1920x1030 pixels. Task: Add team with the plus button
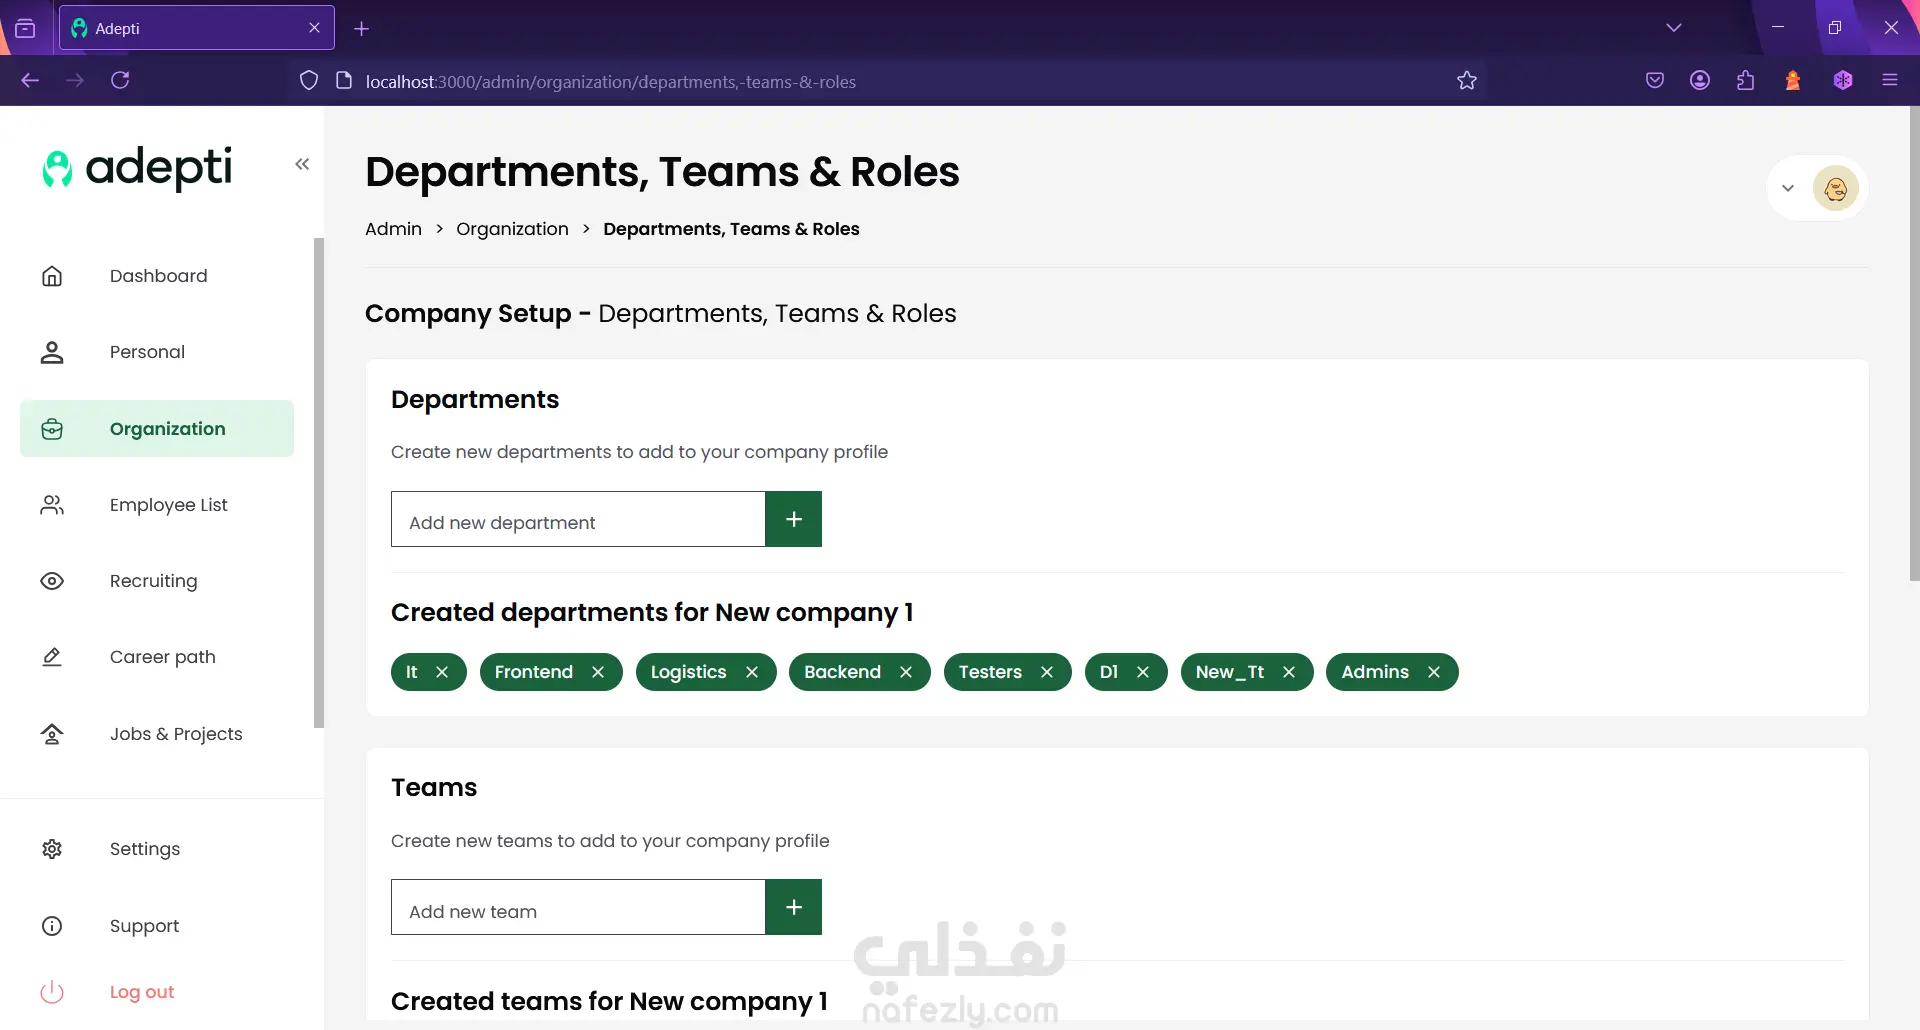pyautogui.click(x=793, y=907)
